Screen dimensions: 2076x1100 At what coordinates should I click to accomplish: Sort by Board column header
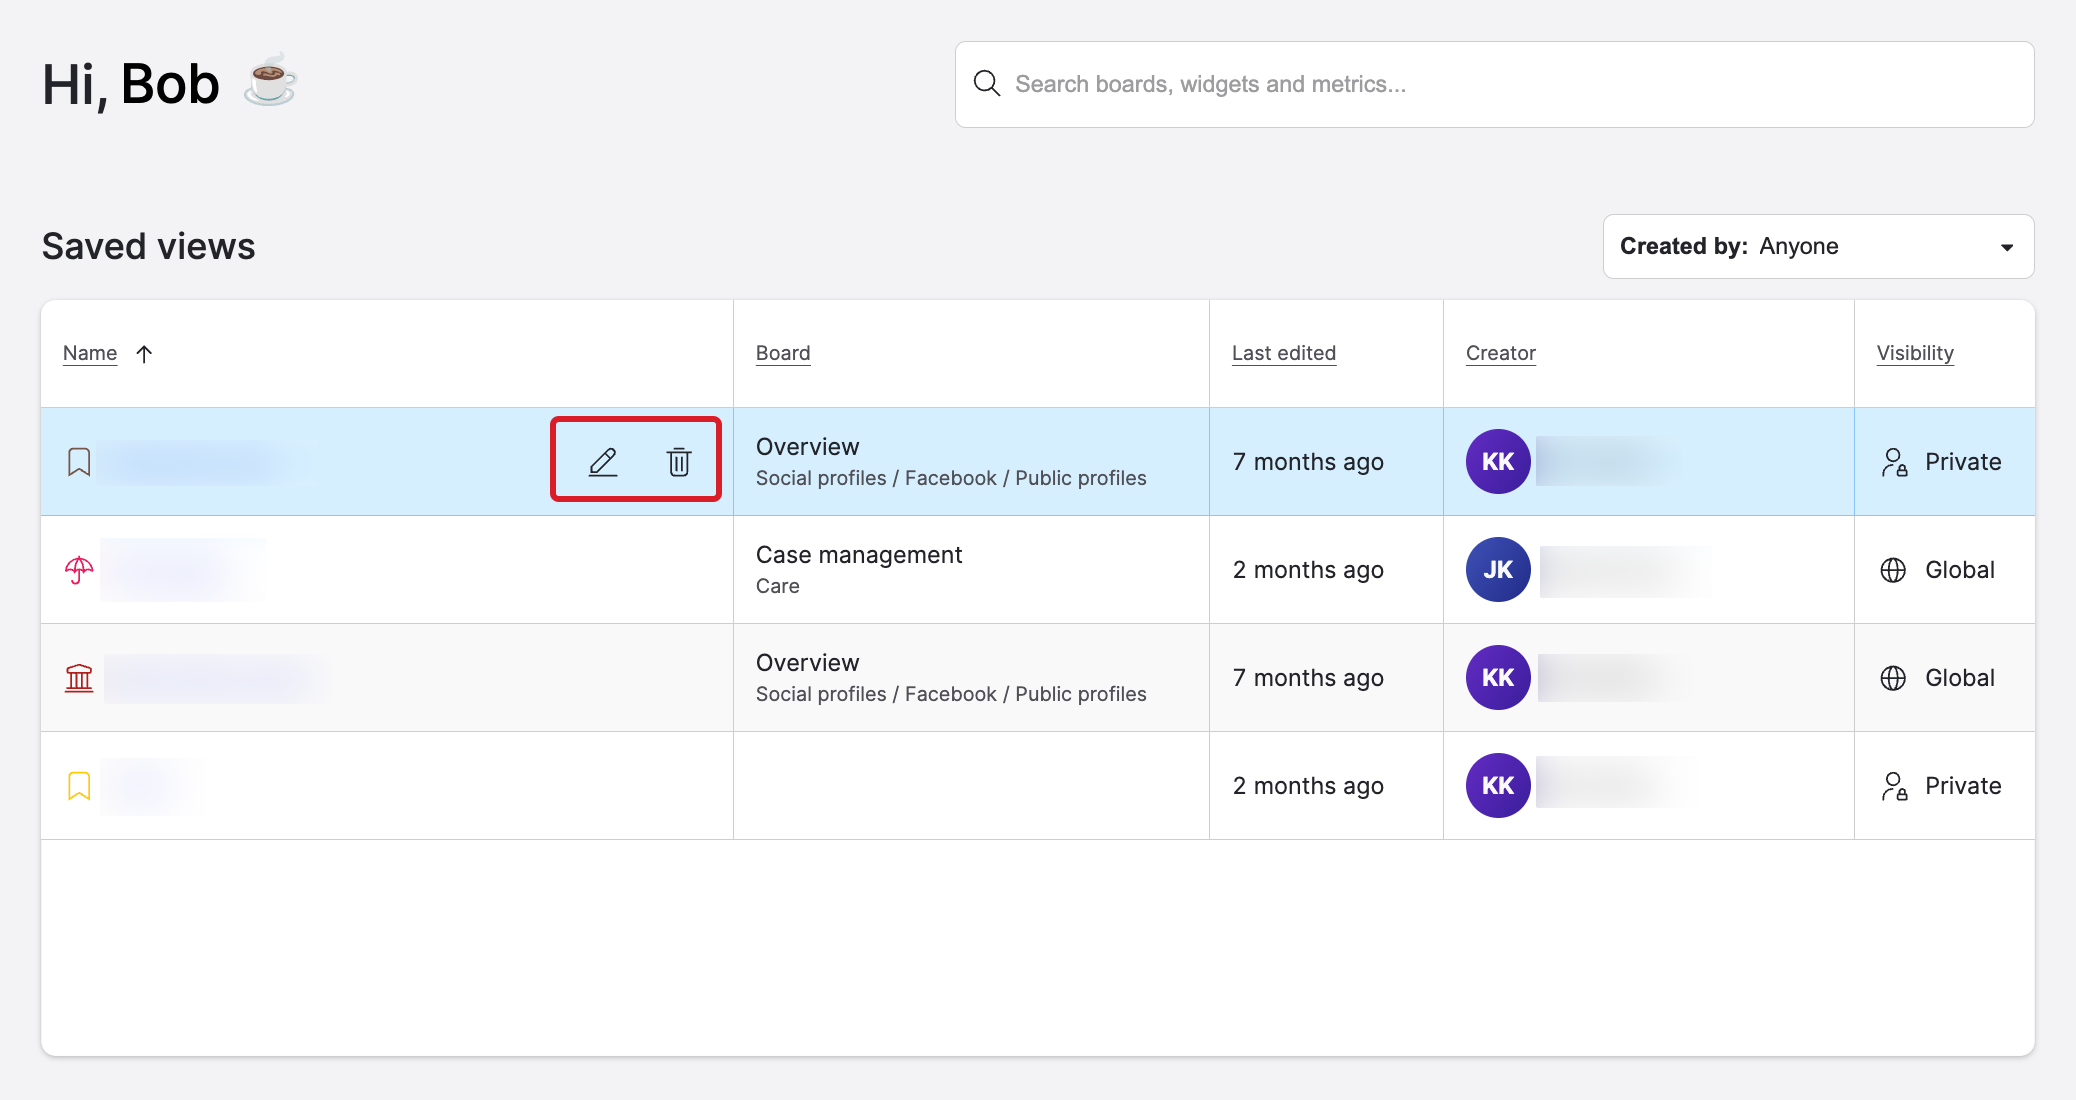783,353
